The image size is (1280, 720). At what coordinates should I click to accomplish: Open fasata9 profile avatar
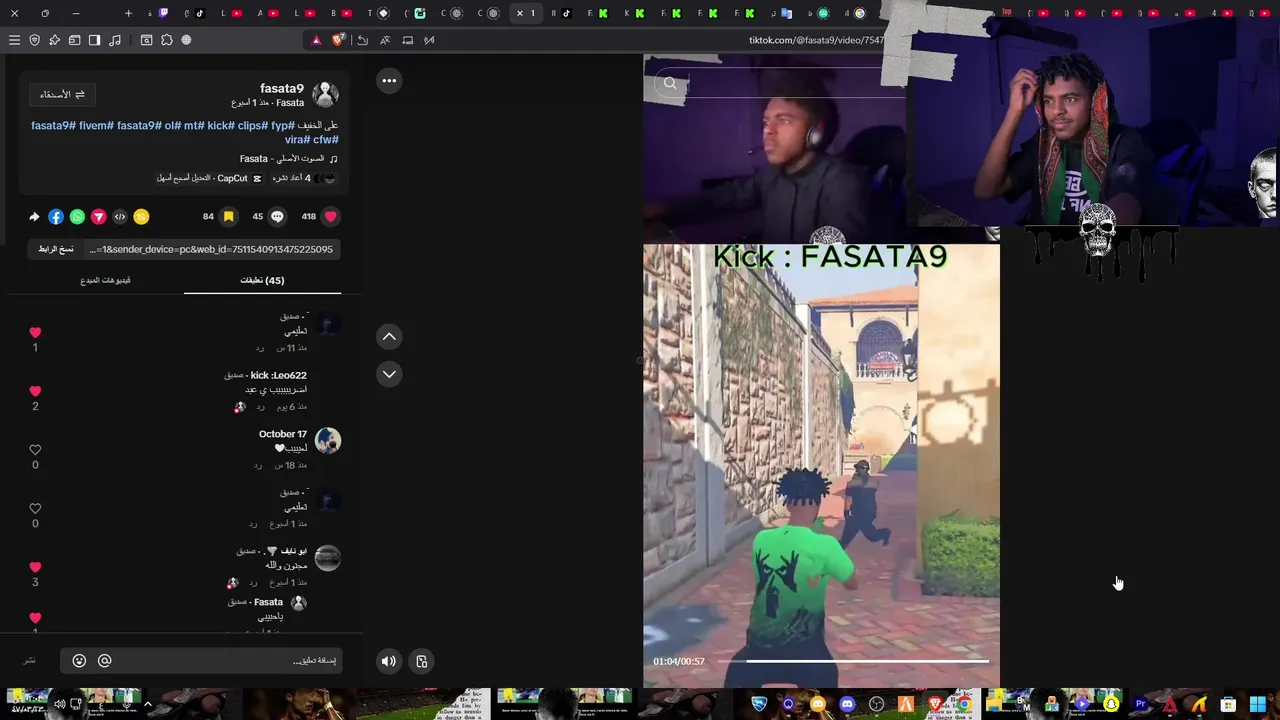click(325, 95)
